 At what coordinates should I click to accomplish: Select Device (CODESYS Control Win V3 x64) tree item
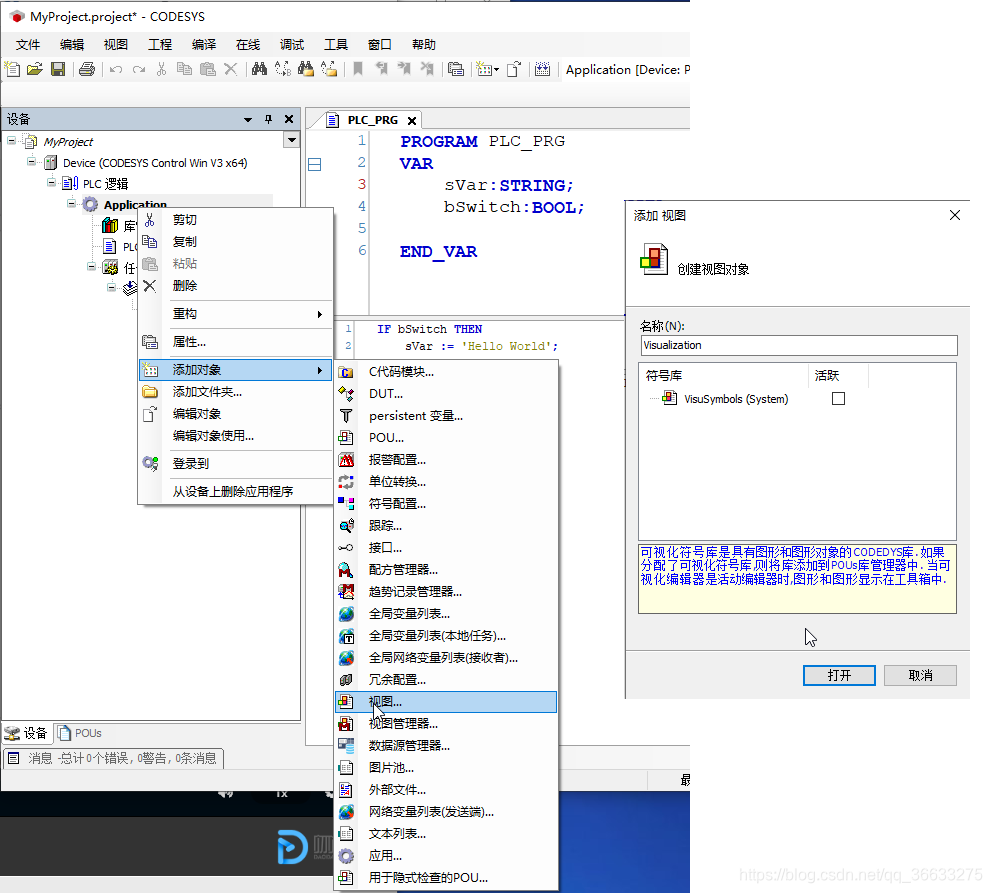(154, 163)
